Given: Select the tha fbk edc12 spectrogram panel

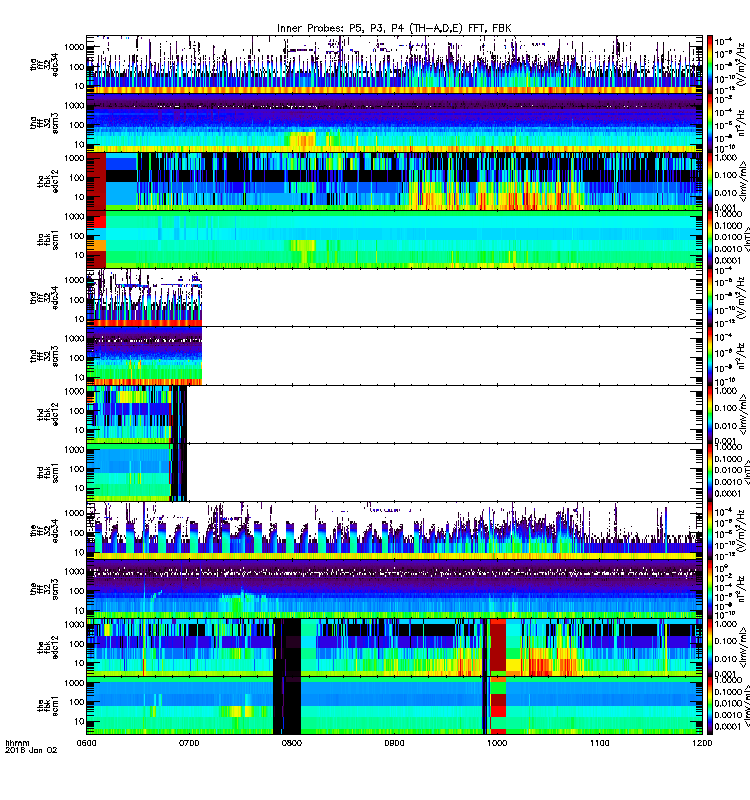Looking at the screenshot, I should point(394,181).
